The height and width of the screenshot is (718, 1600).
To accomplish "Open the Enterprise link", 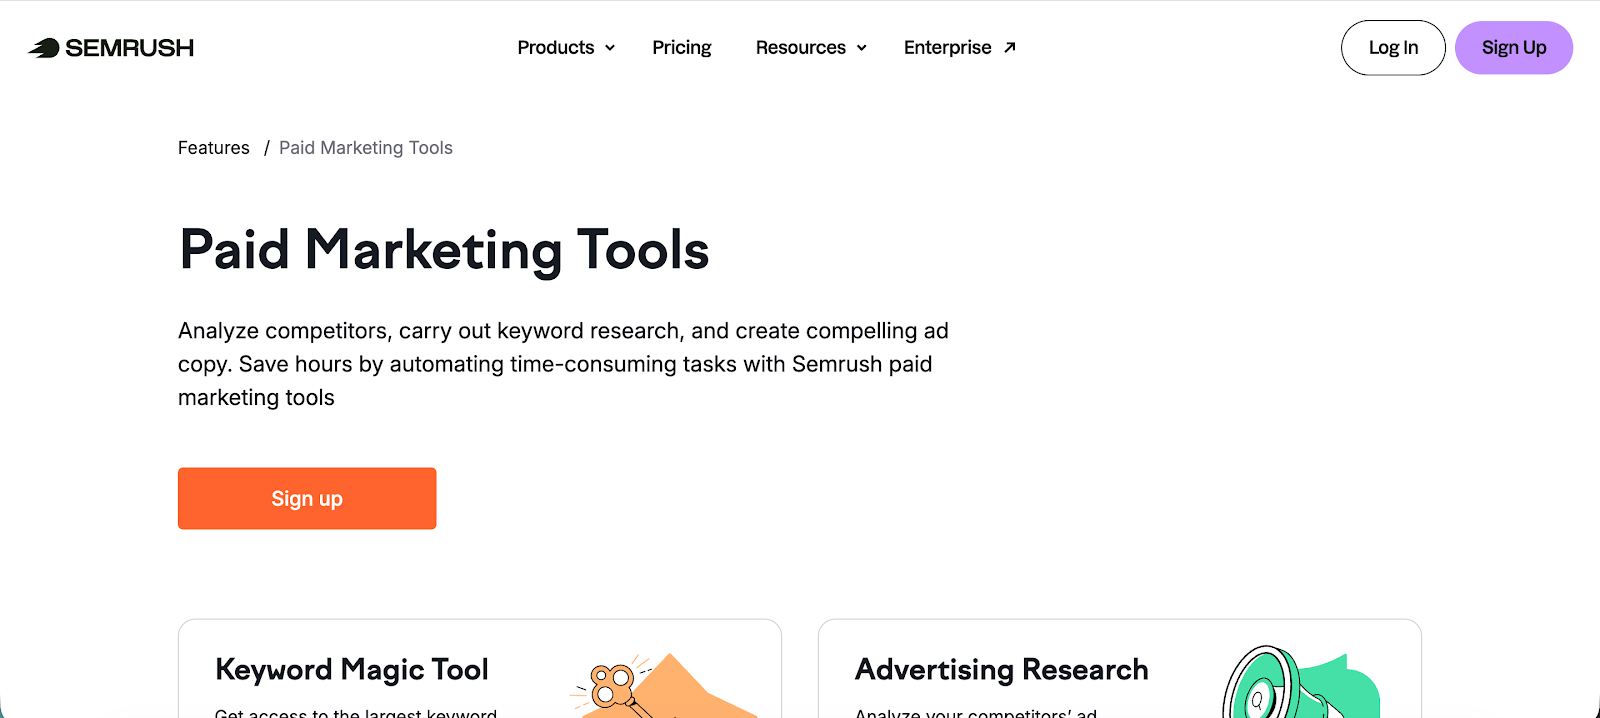I will pos(960,47).
